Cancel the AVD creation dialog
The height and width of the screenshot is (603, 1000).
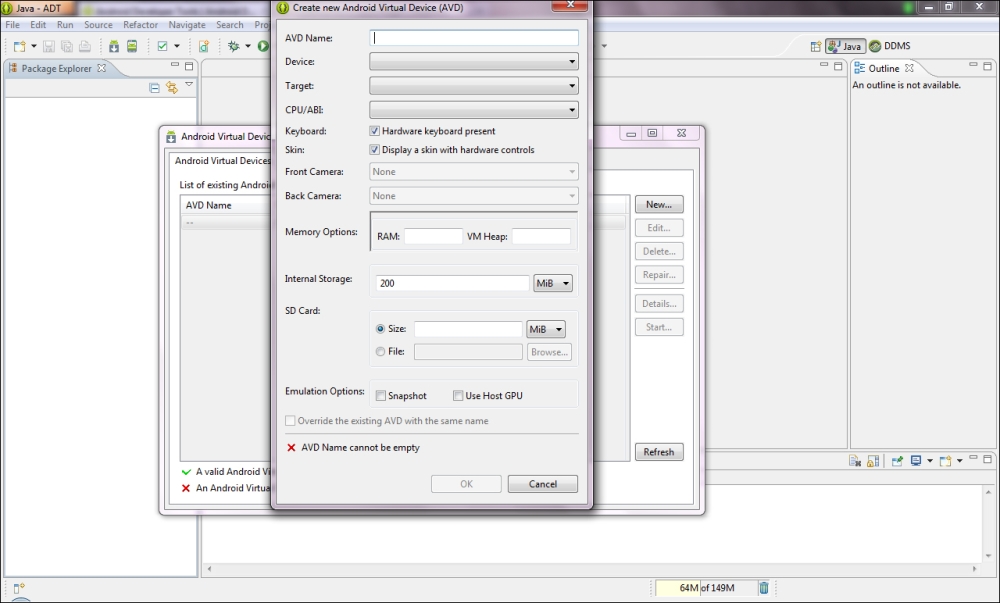[x=542, y=484]
